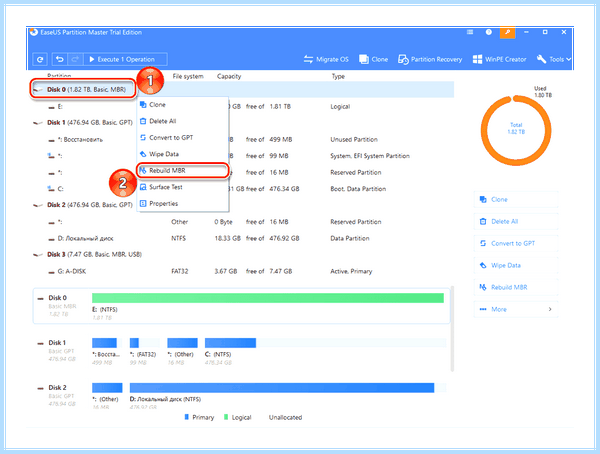
Task: Click the refresh icon in toolbar
Action: click(x=40, y=59)
